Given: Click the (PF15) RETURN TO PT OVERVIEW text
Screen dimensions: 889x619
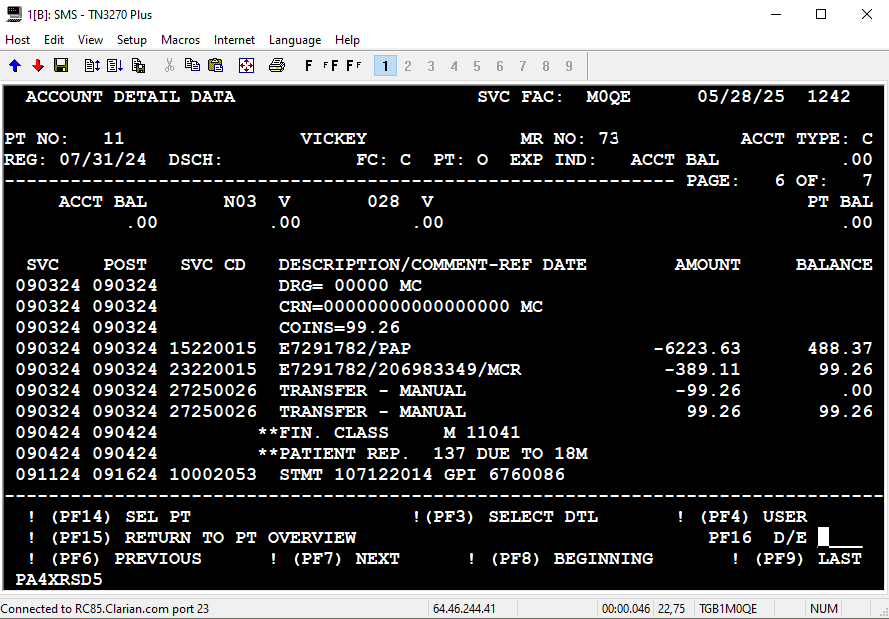Looking at the screenshot, I should 204,538.
